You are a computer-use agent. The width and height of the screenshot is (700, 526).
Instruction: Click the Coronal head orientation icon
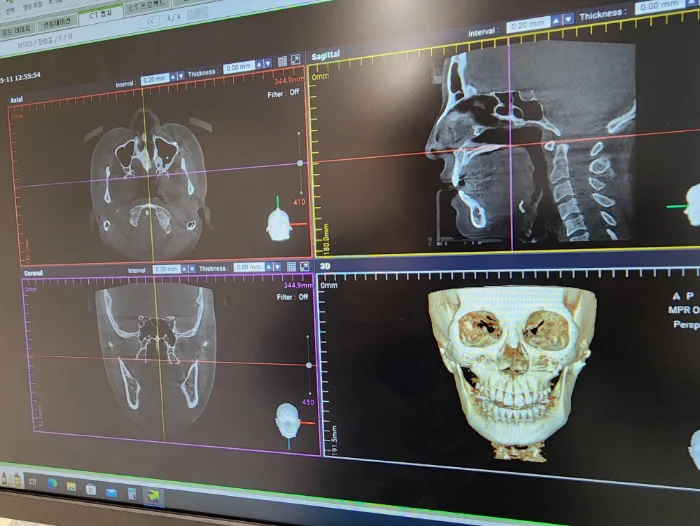(x=287, y=419)
